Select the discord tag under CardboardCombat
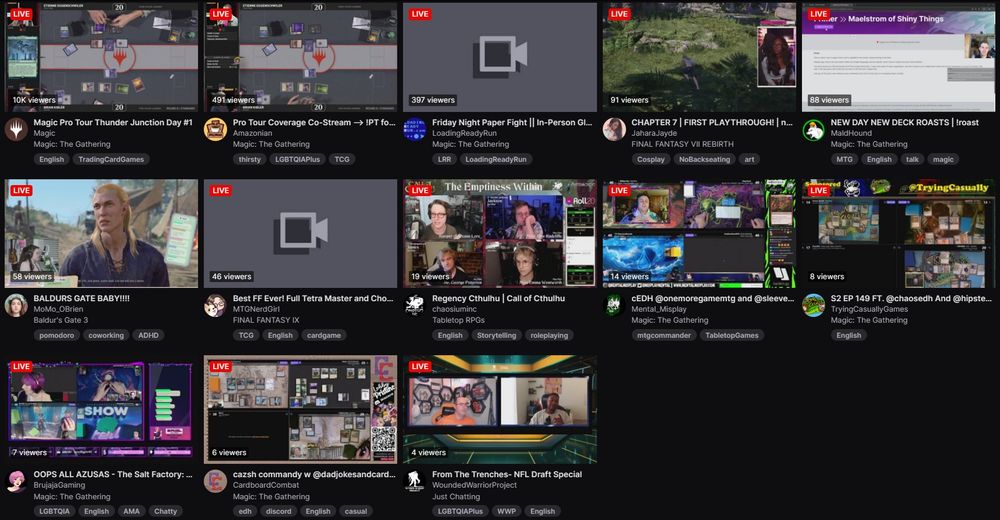This screenshot has height=520, width=1000. point(279,512)
